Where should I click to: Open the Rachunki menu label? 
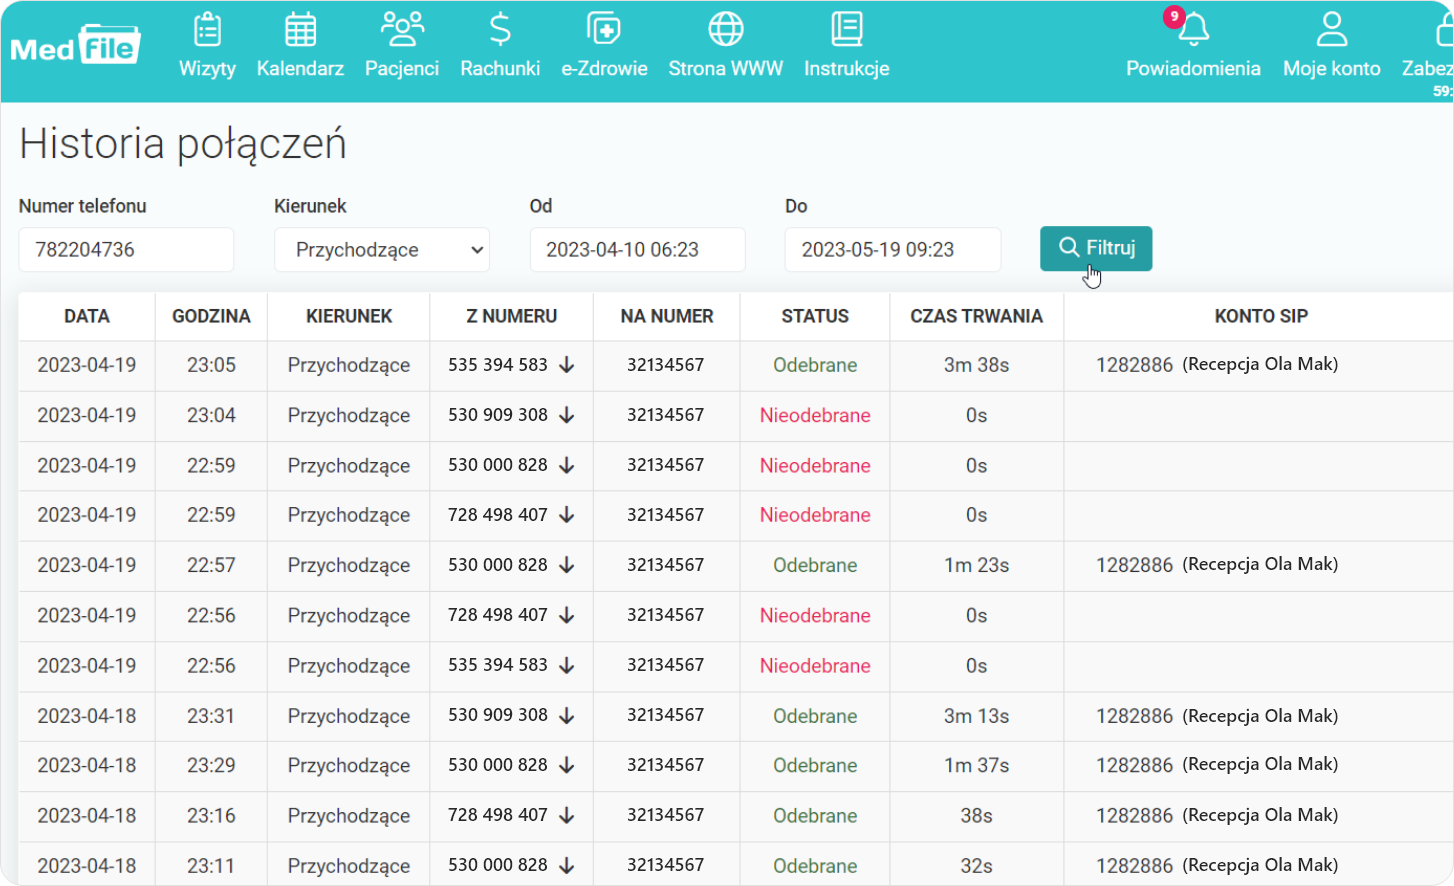click(500, 69)
